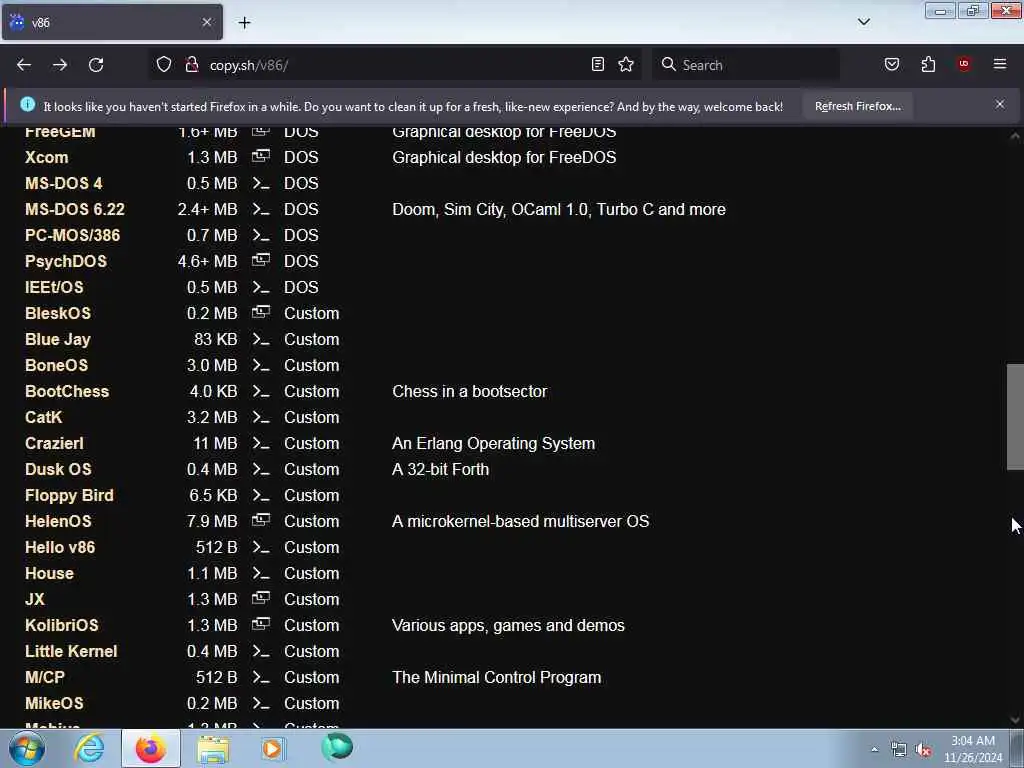Open Windows Media Player from taskbar

(274, 748)
